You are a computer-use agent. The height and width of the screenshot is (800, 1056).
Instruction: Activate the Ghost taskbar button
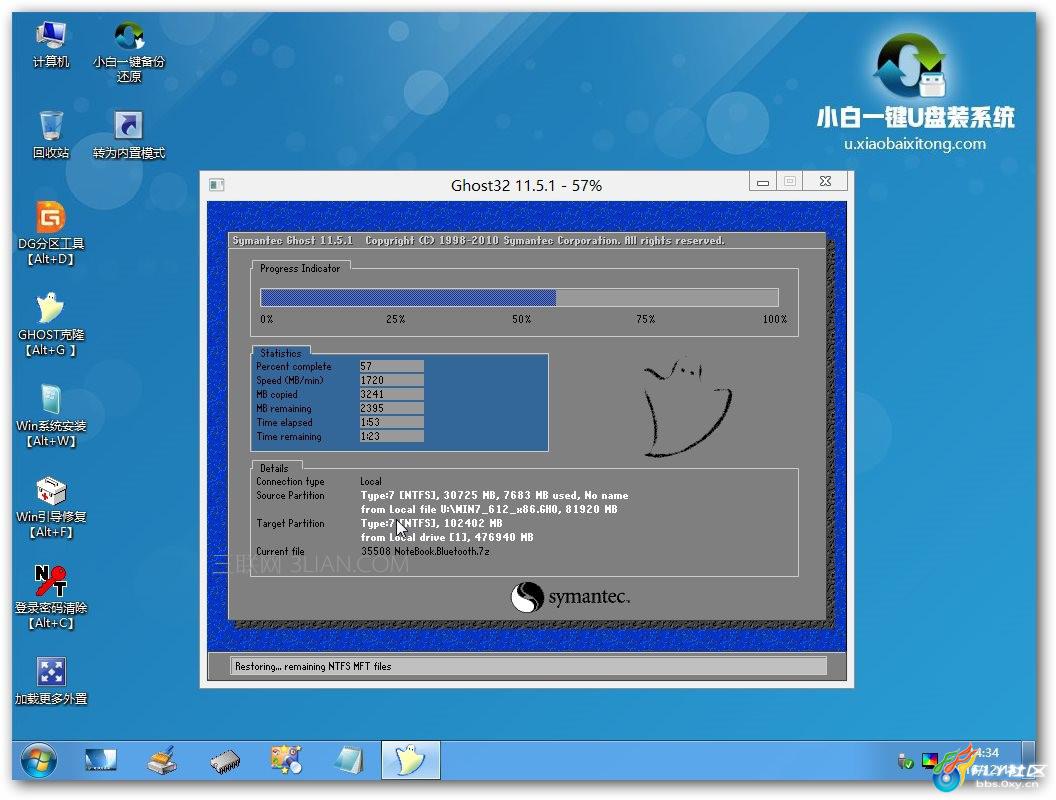click(411, 760)
